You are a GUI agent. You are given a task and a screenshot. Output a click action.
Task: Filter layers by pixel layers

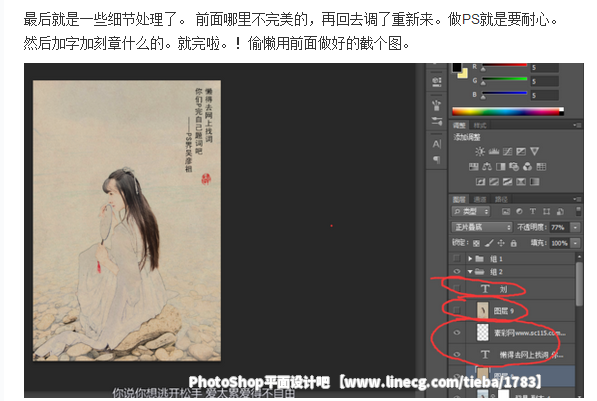(x=506, y=212)
